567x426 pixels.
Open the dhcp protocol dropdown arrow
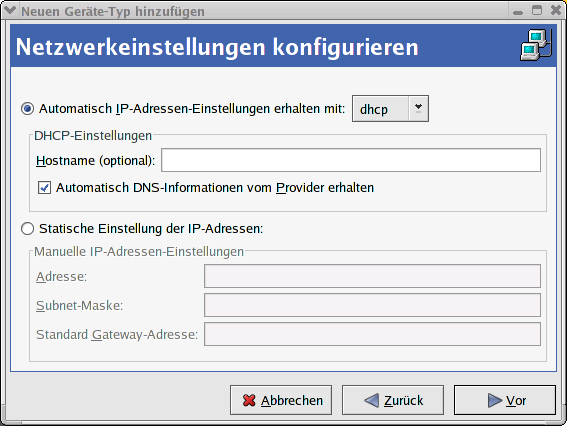[418, 108]
